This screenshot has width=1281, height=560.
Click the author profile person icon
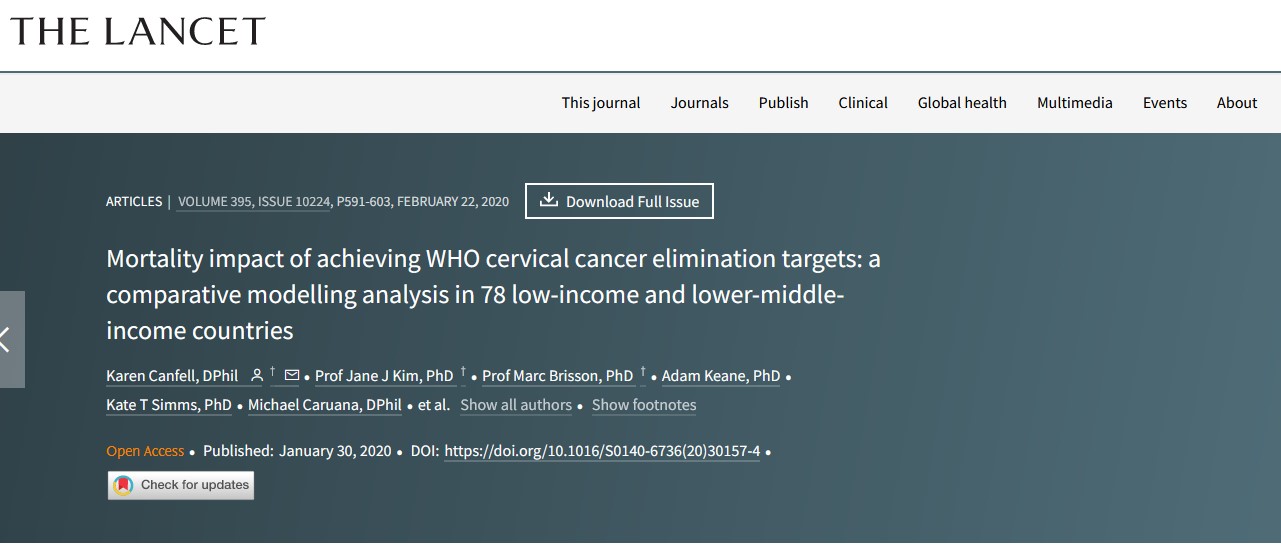[257, 376]
